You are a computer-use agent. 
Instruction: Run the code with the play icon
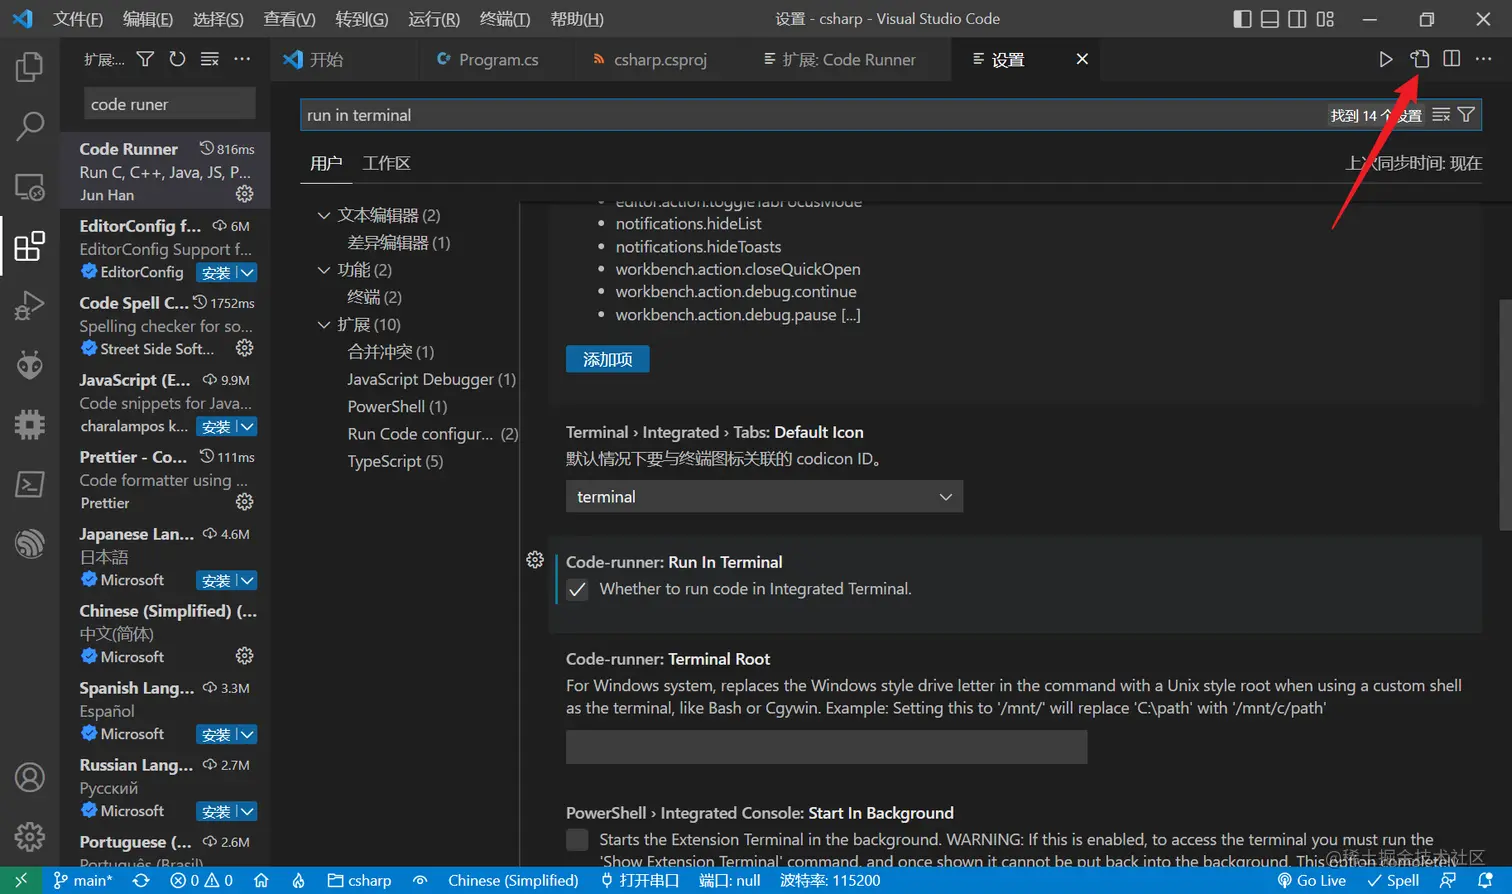coord(1385,60)
